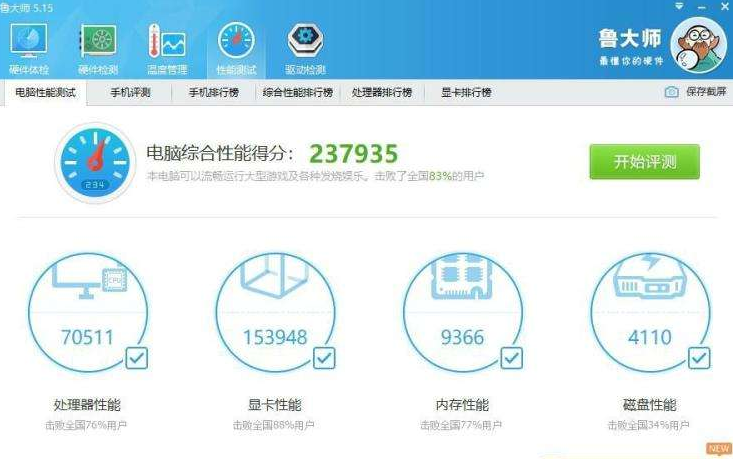Screen dimensions: 733x459
Task: Click the memory performance circle with 9366
Action: [463, 312]
